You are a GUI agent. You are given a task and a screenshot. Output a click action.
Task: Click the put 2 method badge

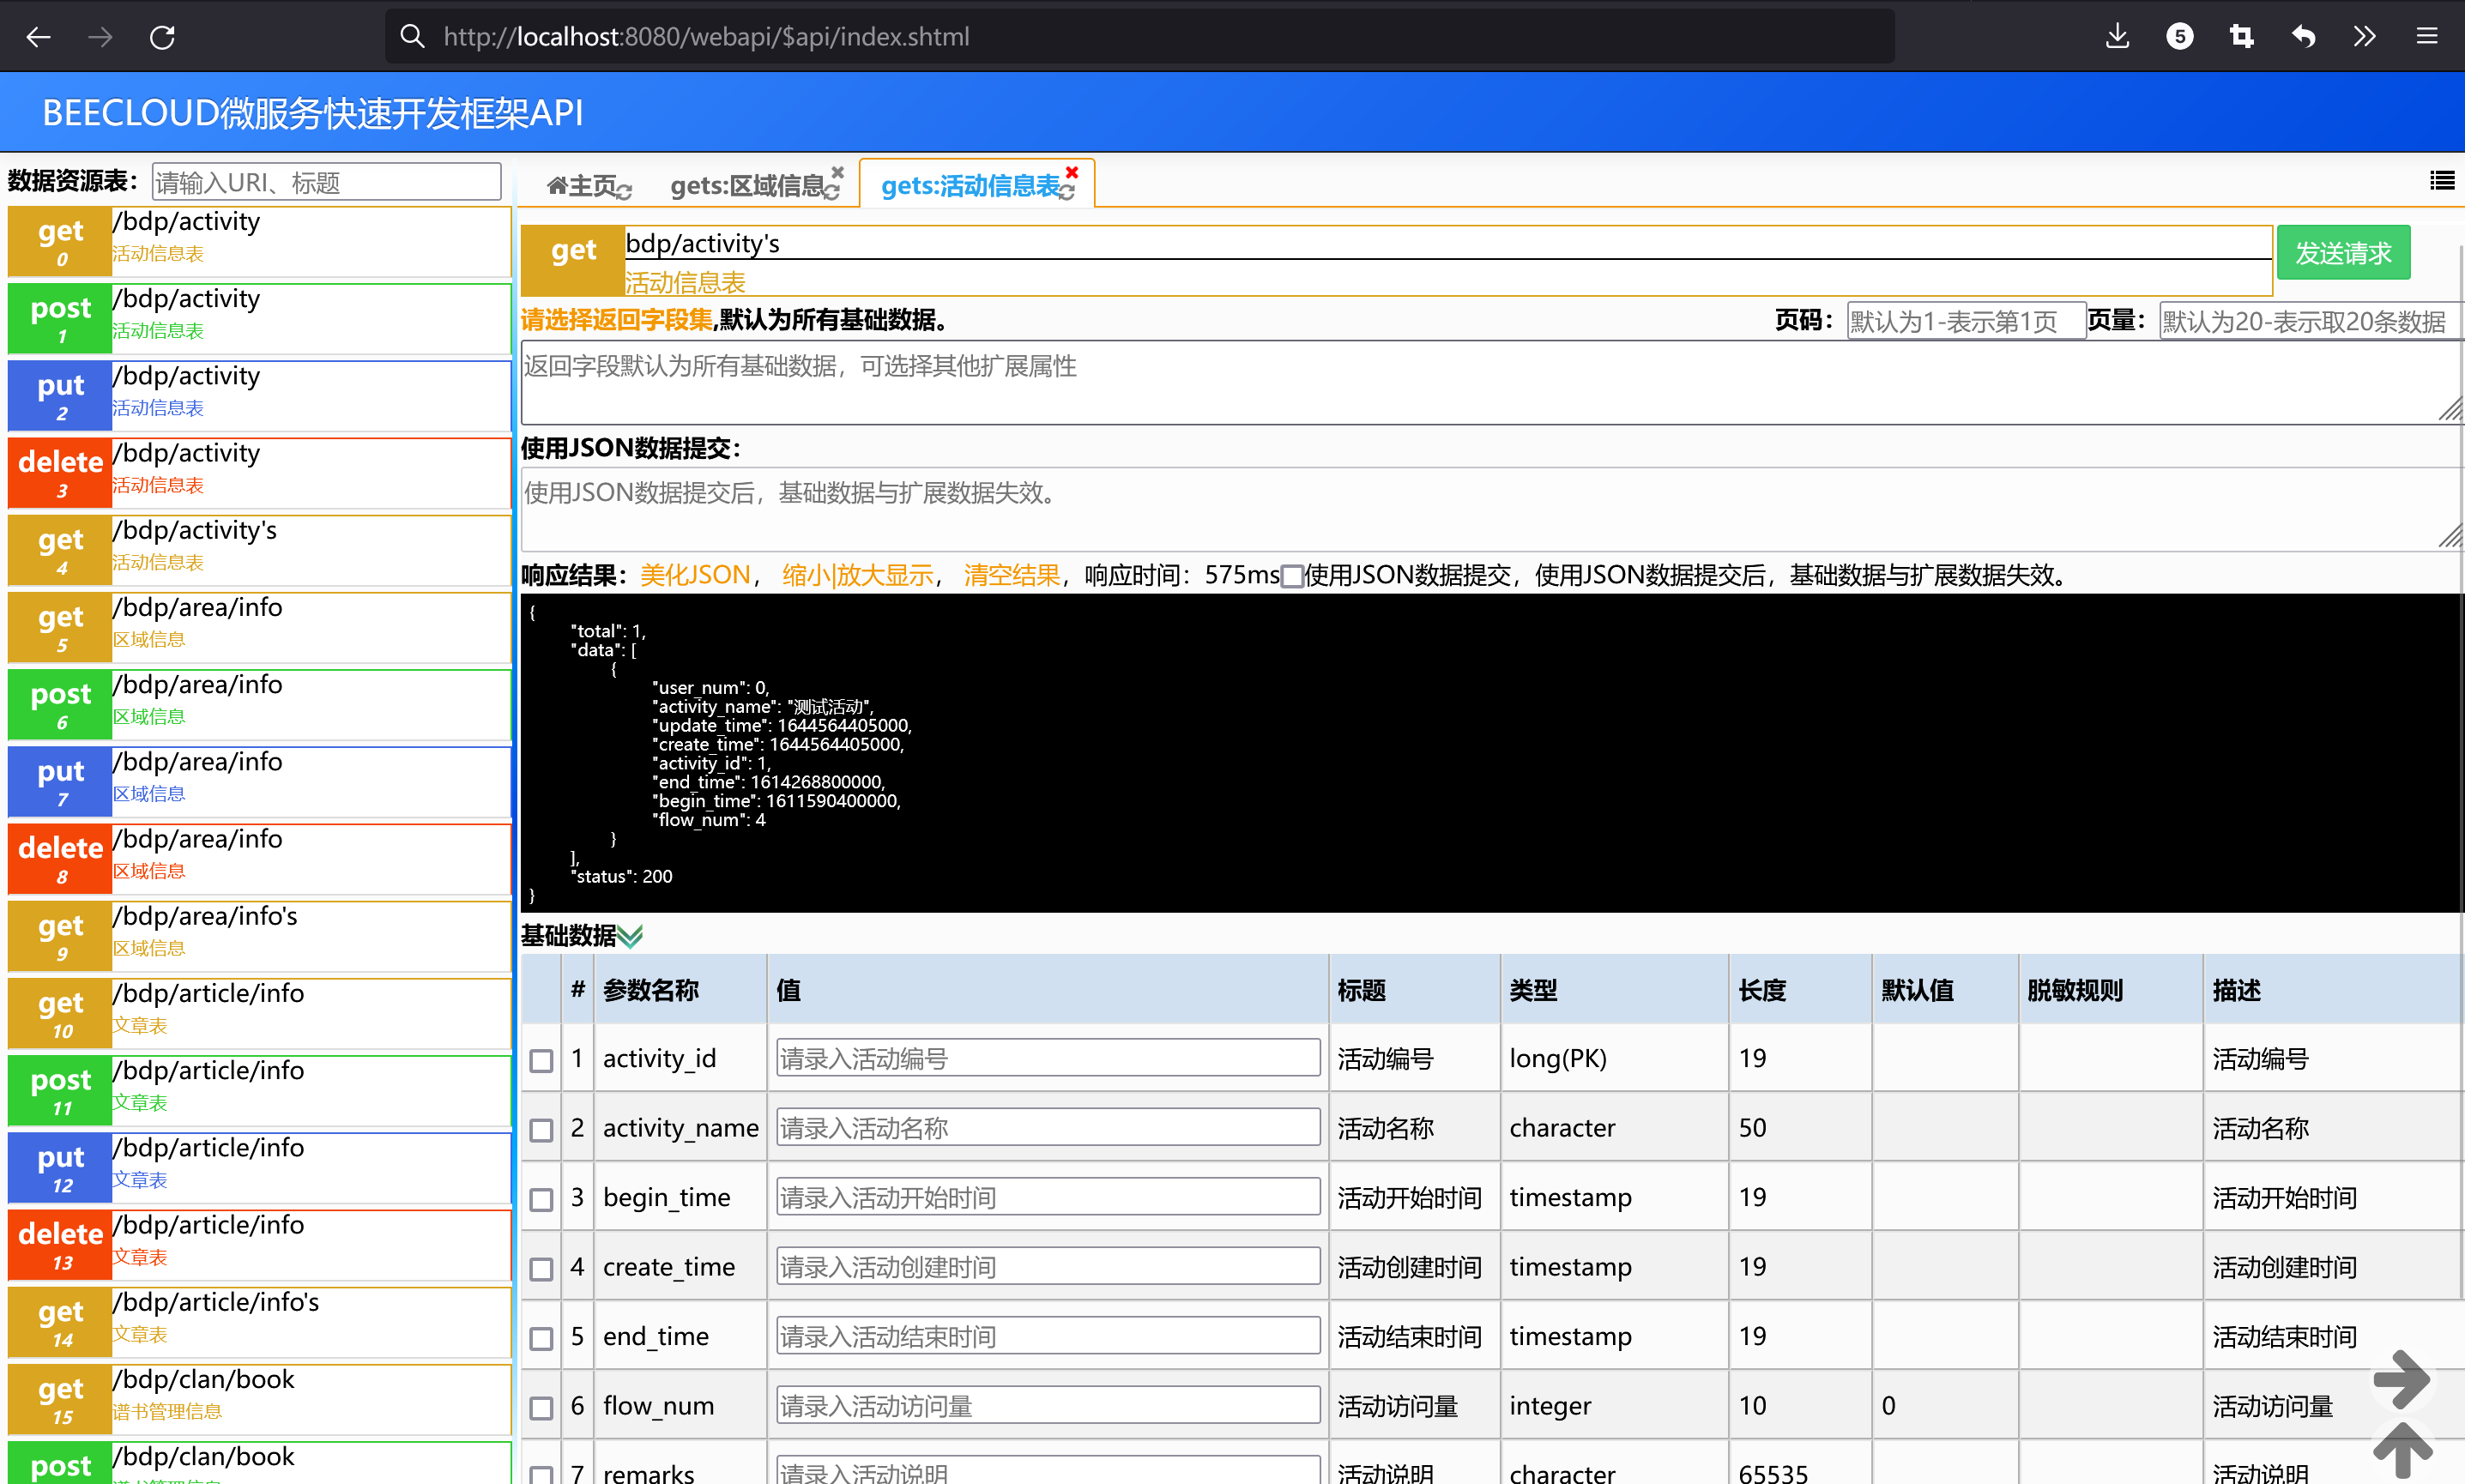[x=60, y=396]
